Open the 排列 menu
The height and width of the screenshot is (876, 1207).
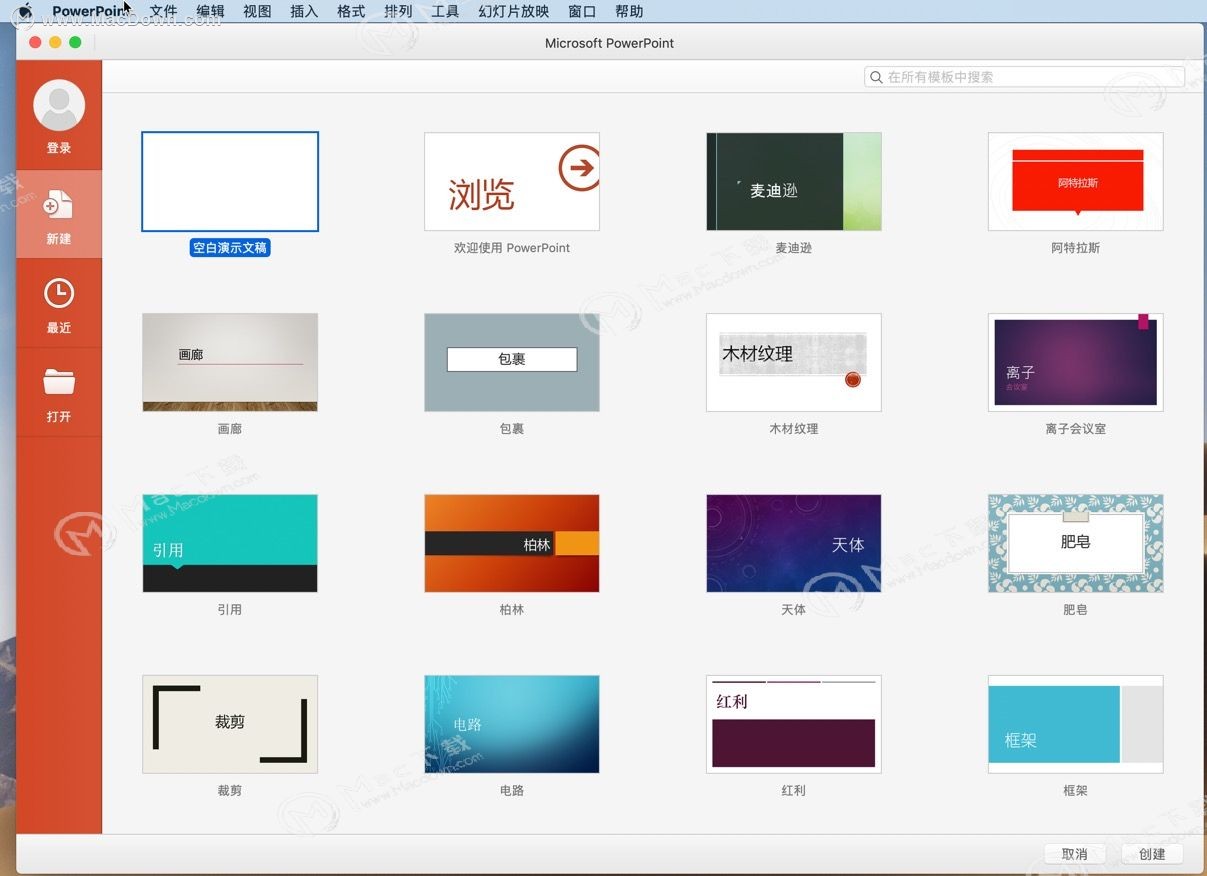pyautogui.click(x=398, y=11)
